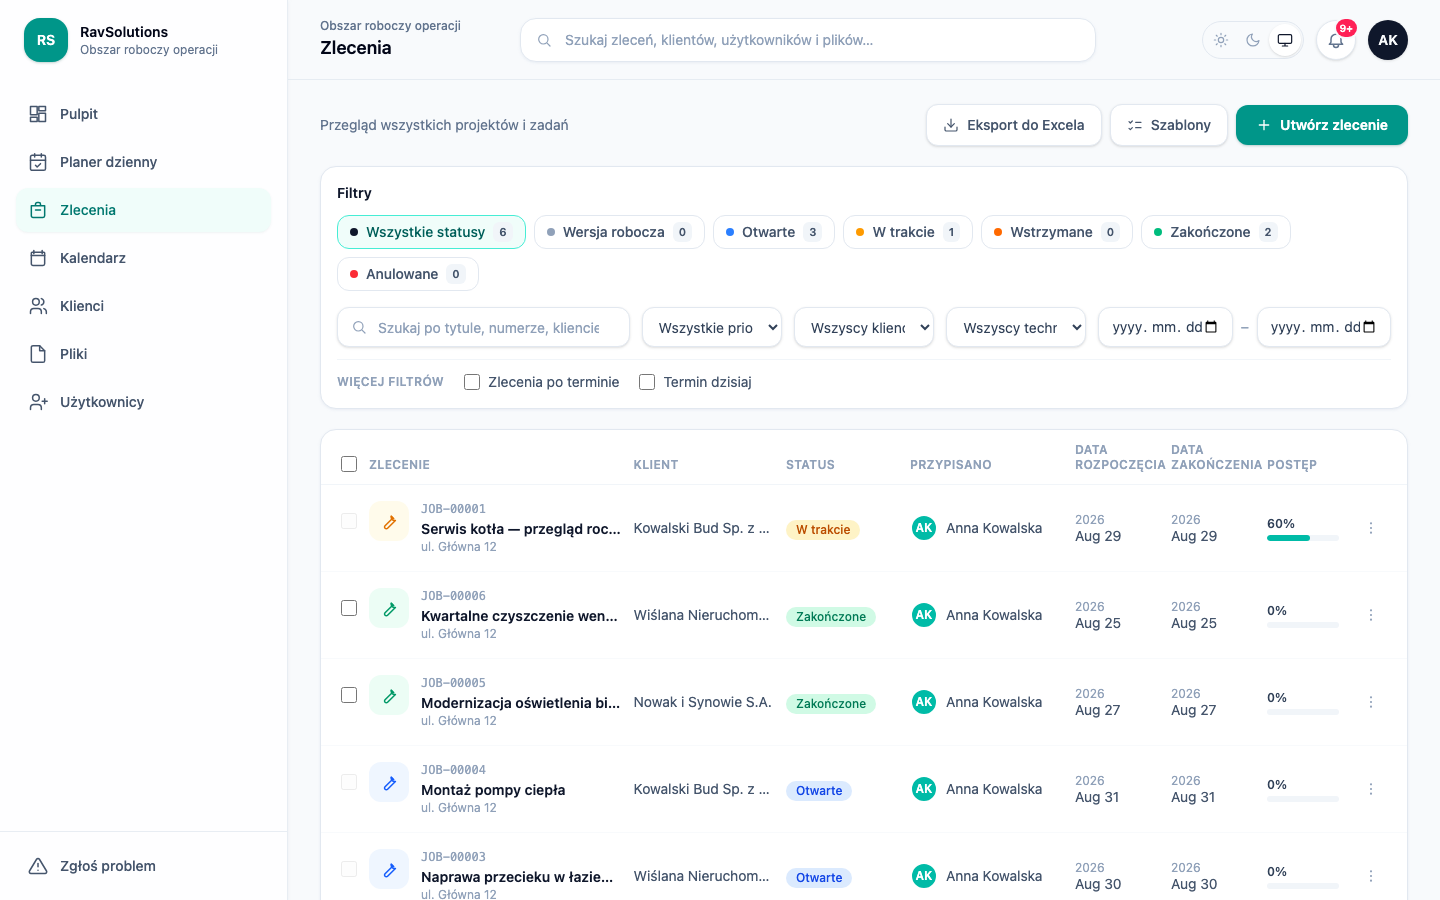Select system theme monitor icon

point(1285,40)
